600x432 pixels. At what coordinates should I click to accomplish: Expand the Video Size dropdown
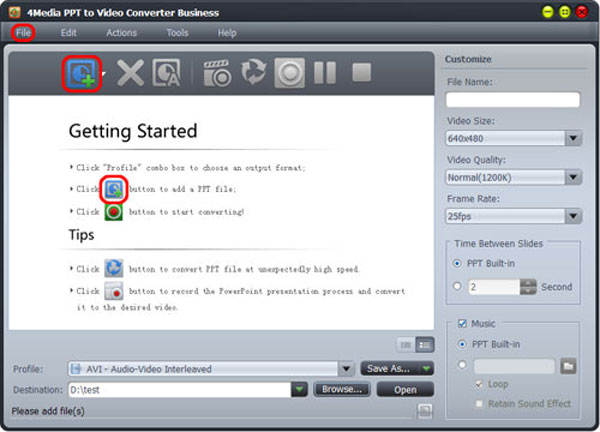(x=573, y=139)
